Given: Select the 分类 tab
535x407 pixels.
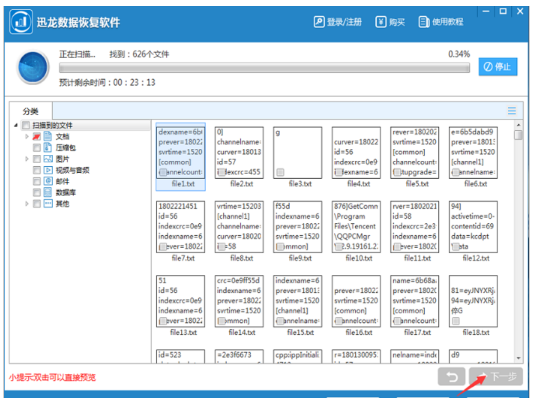Looking at the screenshot, I should [x=31, y=111].
